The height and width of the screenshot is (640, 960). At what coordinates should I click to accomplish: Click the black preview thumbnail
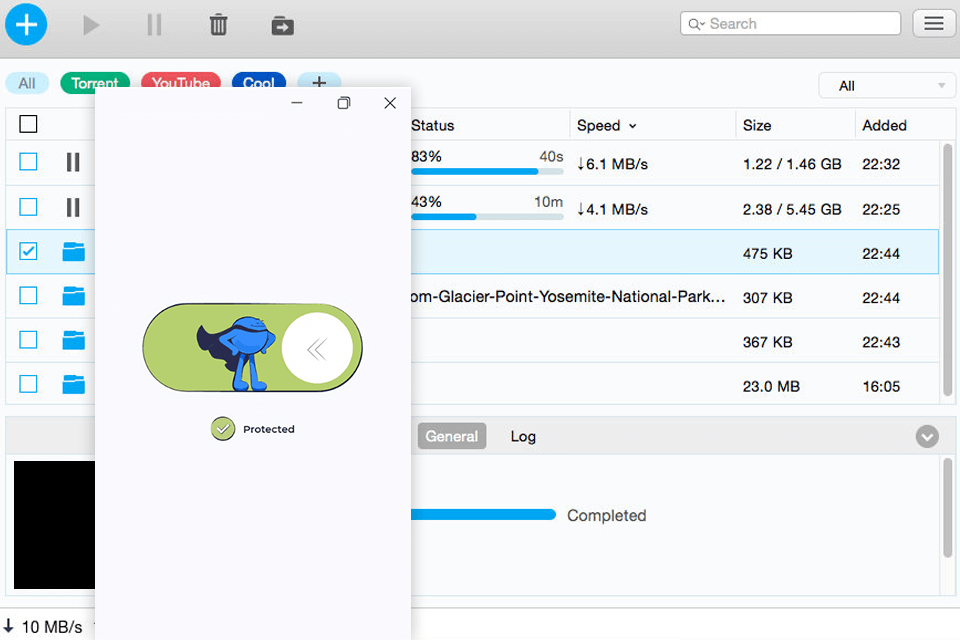coord(54,525)
